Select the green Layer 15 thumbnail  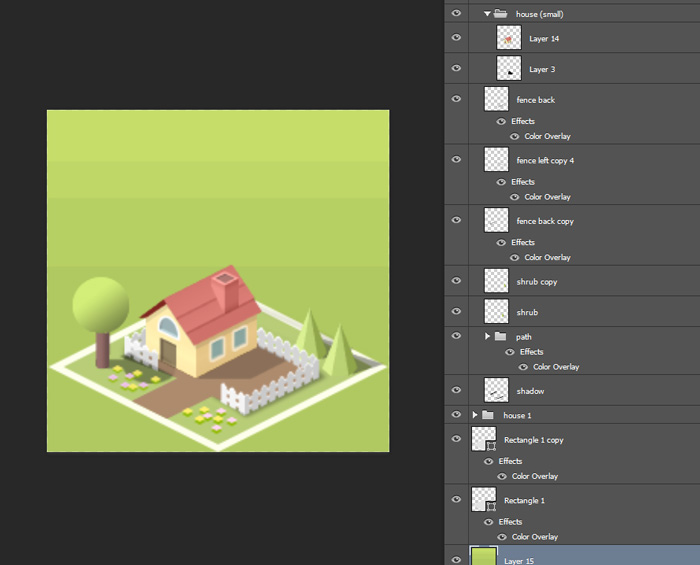(x=484, y=556)
